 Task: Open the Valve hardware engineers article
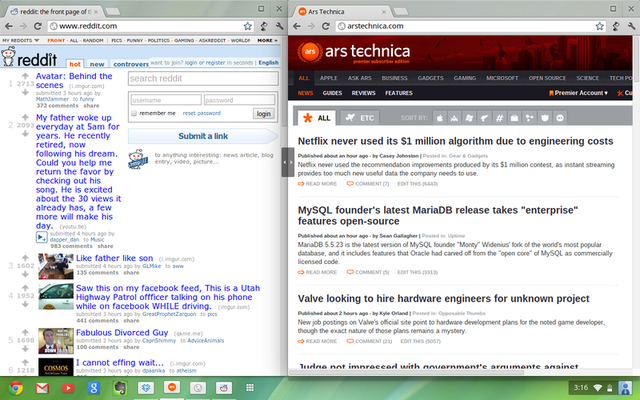443,299
